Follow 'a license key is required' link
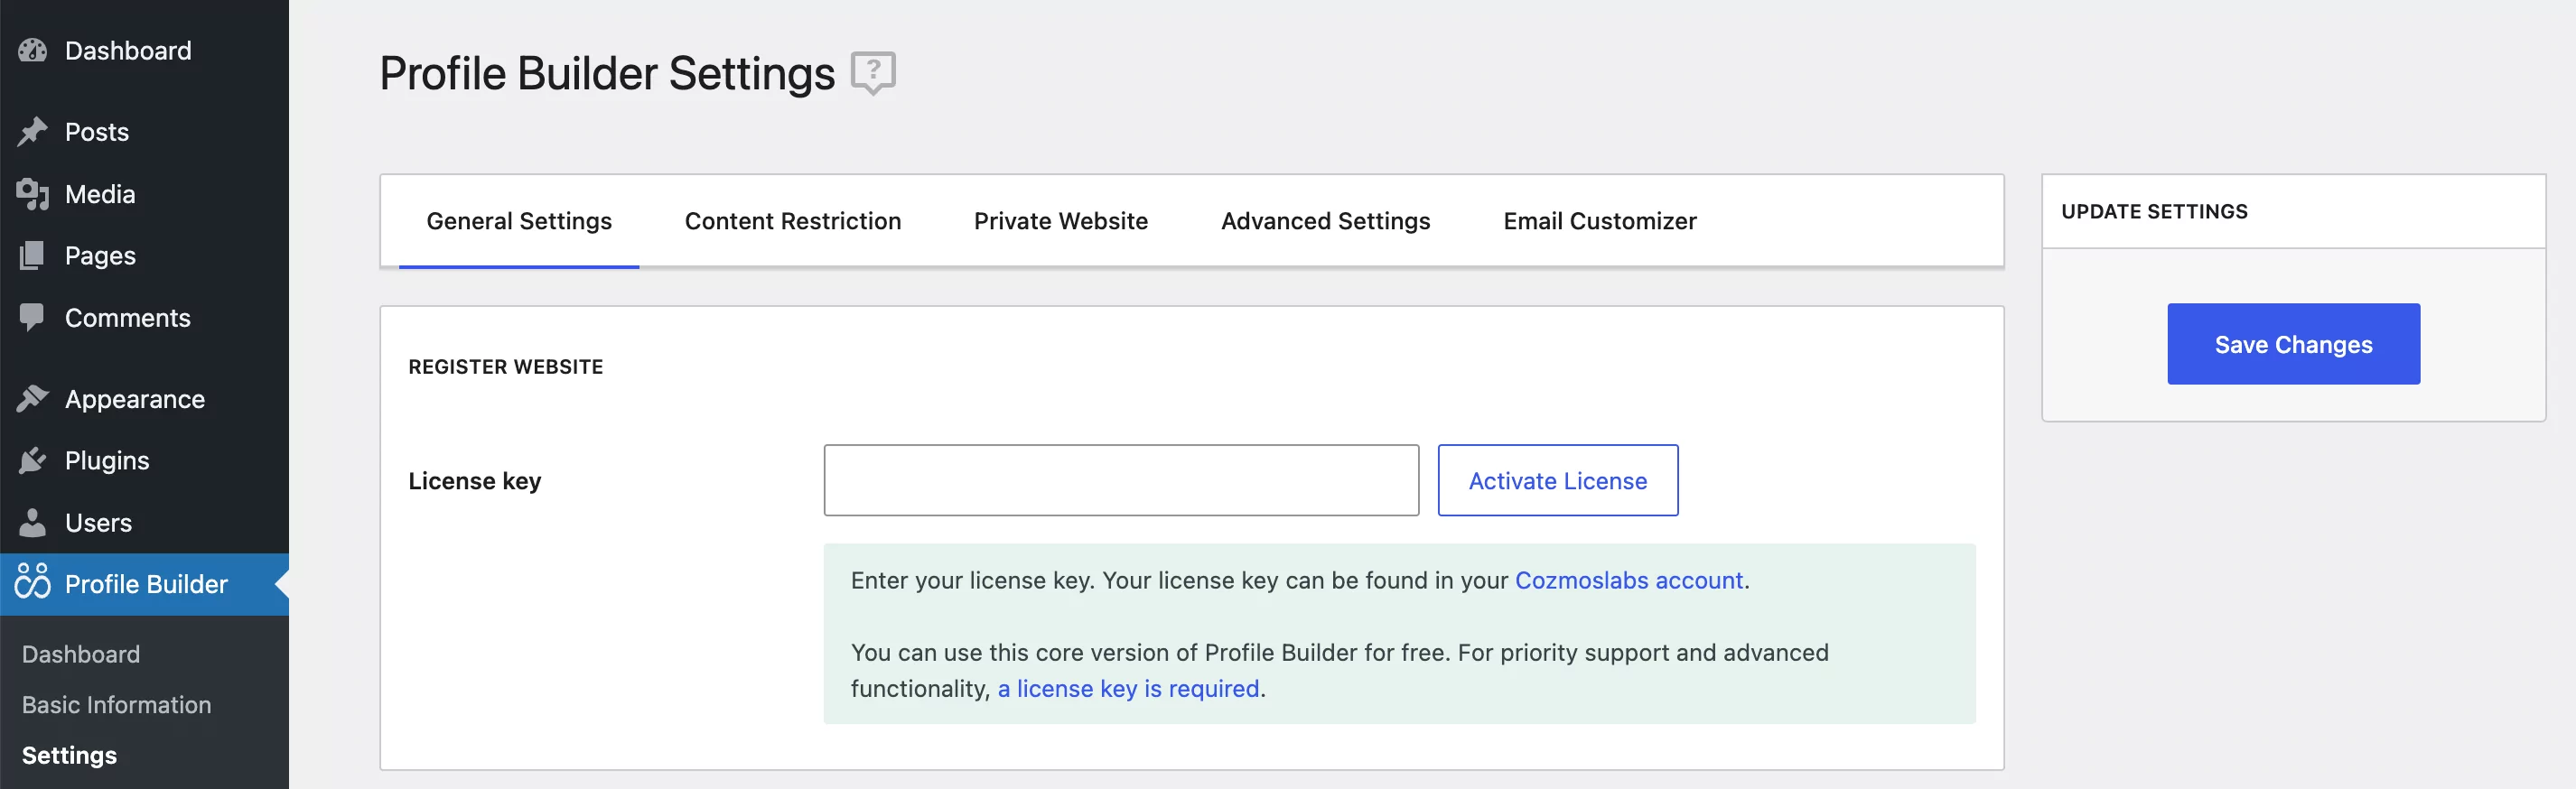Screen dimensions: 2576x789 pyautogui.click(x=1128, y=688)
